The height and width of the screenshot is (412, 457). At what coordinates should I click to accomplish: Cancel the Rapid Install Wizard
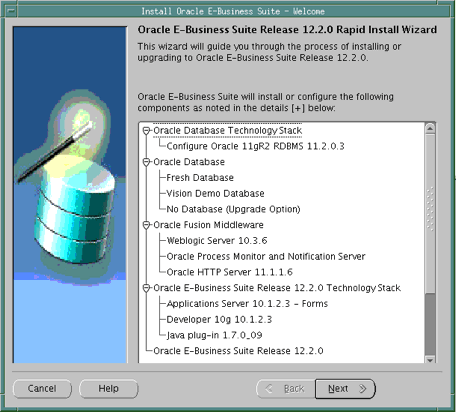[42, 389]
